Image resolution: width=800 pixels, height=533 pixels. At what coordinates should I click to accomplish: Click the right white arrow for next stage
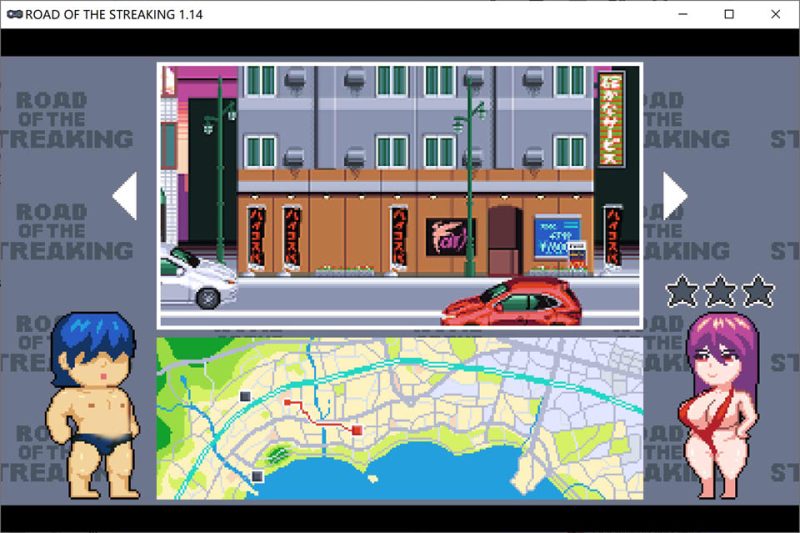(674, 196)
